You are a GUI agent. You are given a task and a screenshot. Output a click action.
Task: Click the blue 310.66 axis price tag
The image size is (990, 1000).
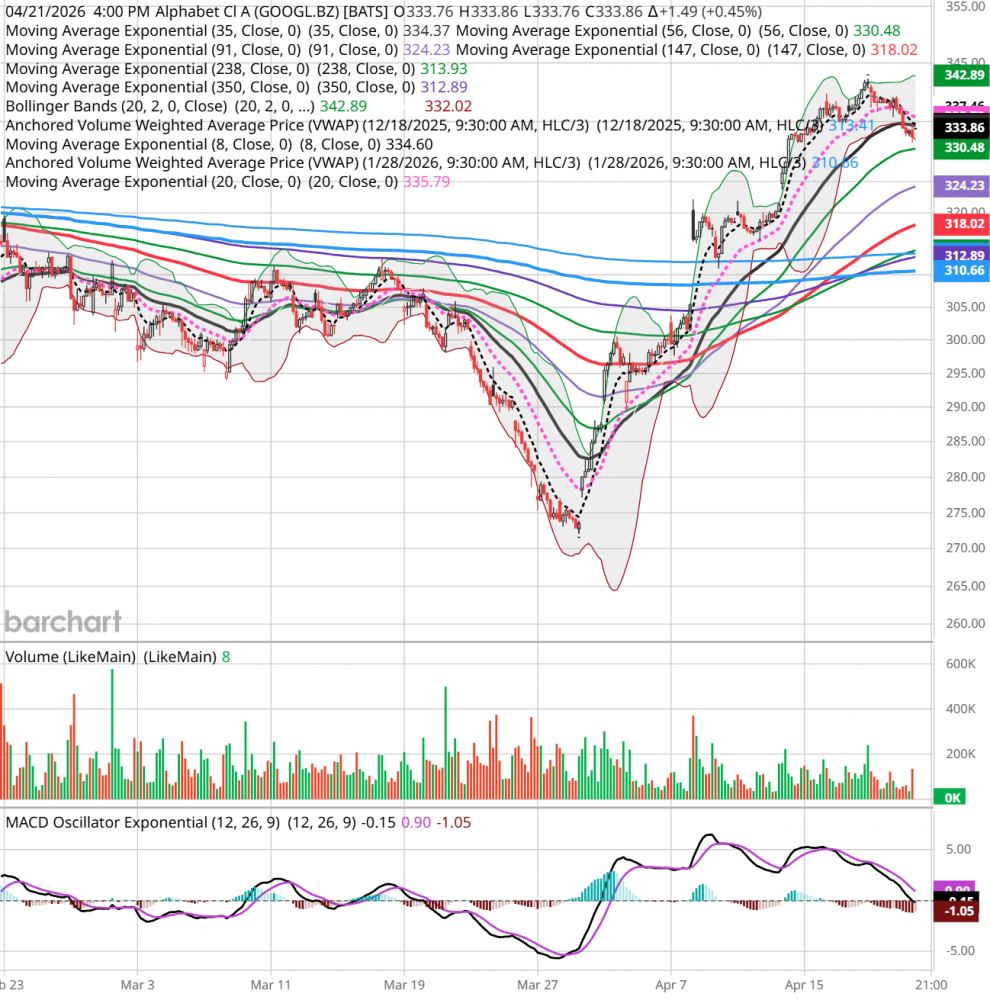pos(961,270)
